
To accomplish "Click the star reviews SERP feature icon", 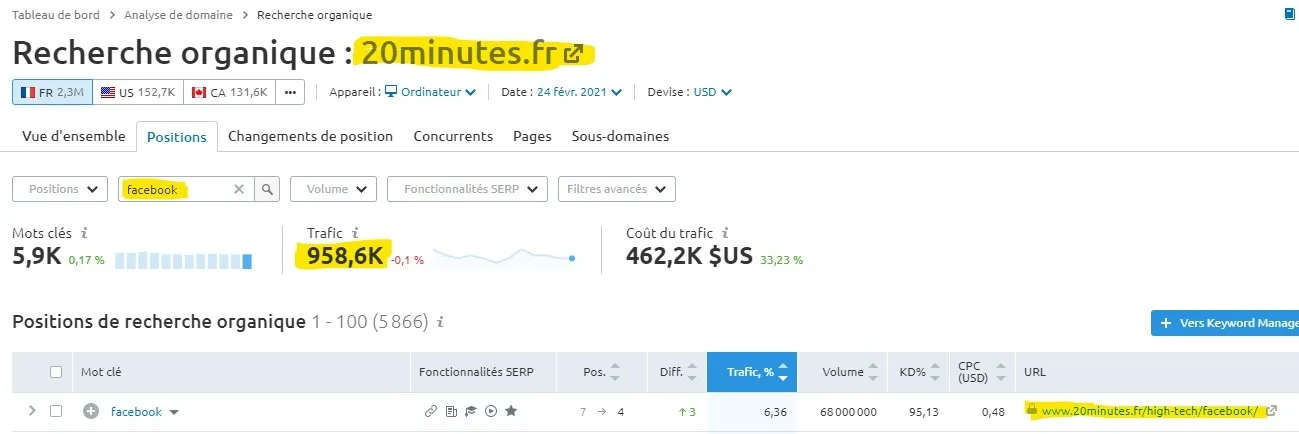I will [511, 411].
